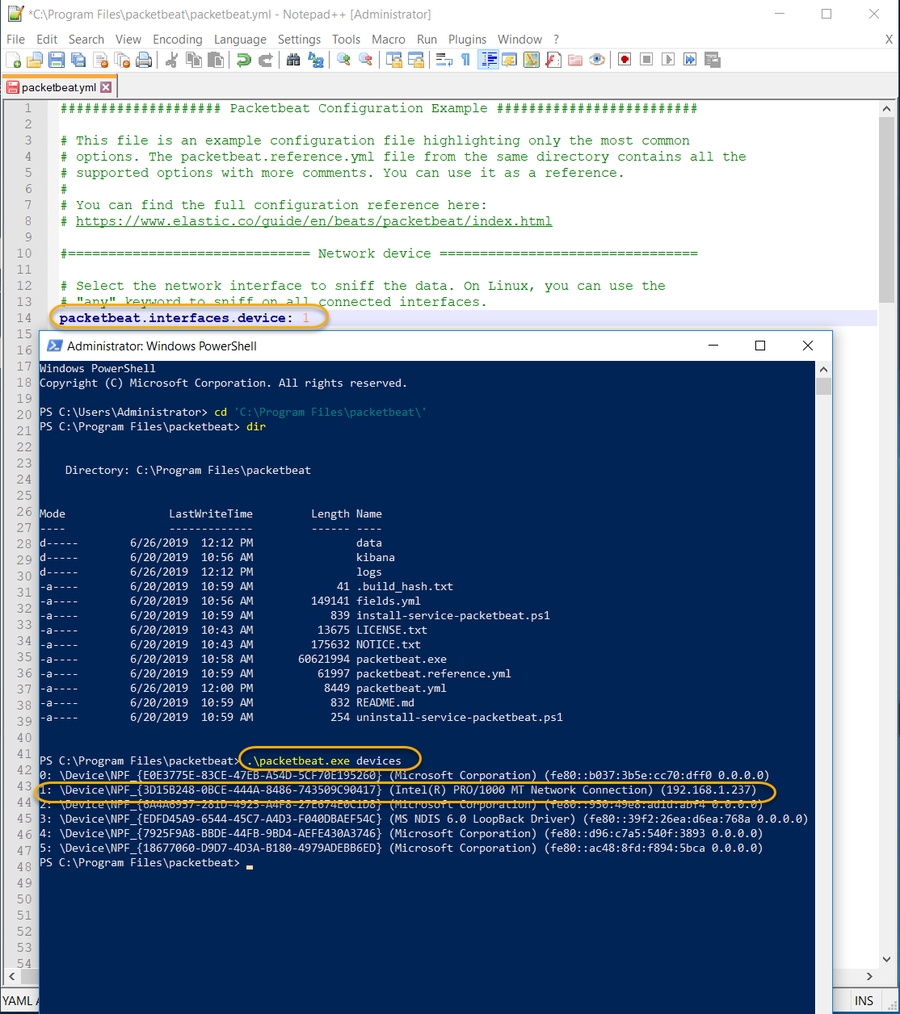The image size is (900, 1014).
Task: Click the Print icon in toolbar
Action: [144, 60]
